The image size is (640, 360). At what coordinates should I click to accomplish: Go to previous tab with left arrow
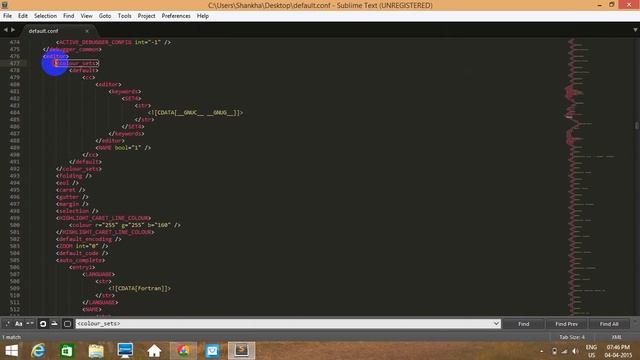click(6, 30)
